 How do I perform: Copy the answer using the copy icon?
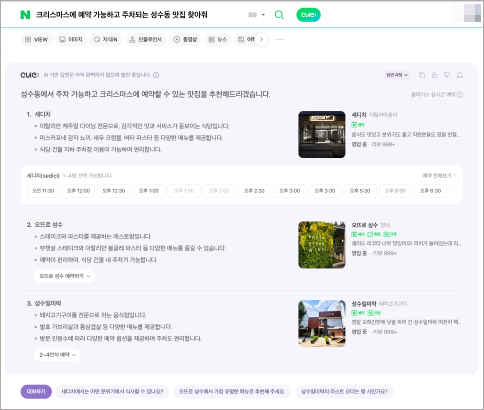[x=422, y=75]
